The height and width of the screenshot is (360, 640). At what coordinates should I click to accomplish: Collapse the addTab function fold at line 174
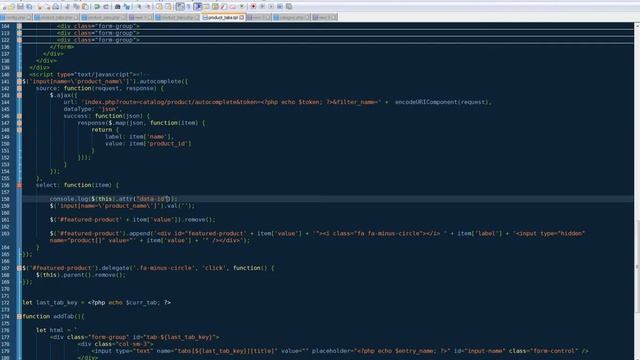coord(19,316)
